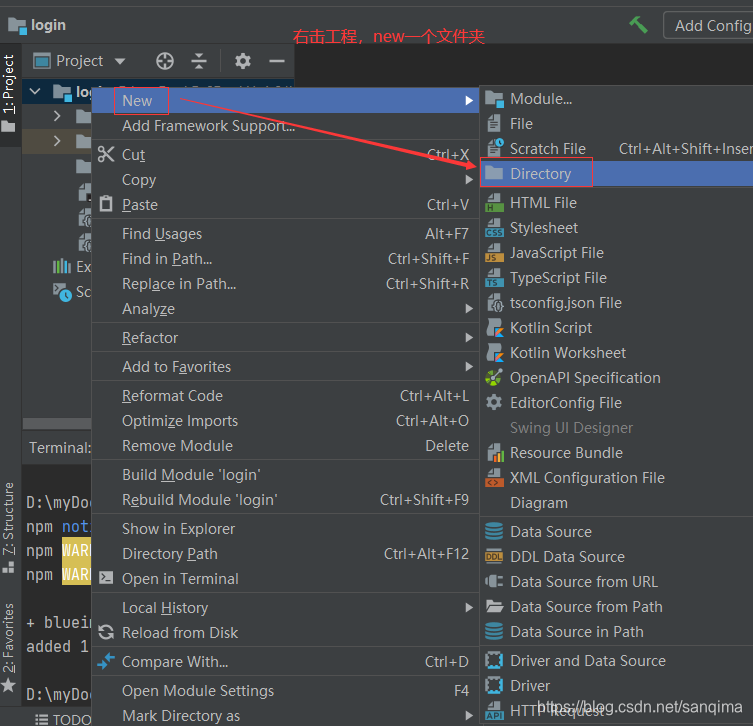Hide the Project panel with minus icon
This screenshot has height=726, width=753.
(x=277, y=61)
